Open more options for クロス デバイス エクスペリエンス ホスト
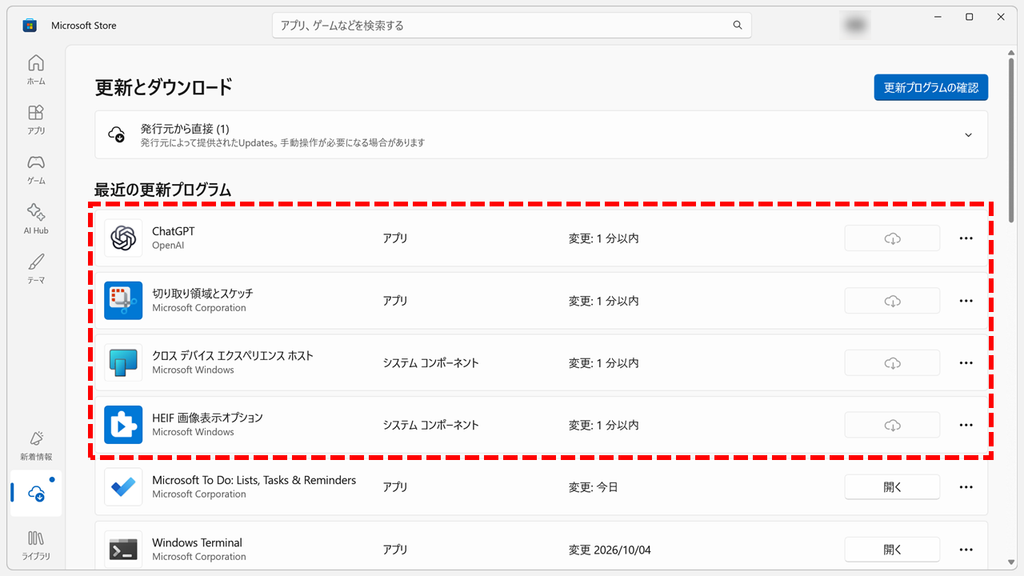This screenshot has width=1024, height=576. click(966, 362)
